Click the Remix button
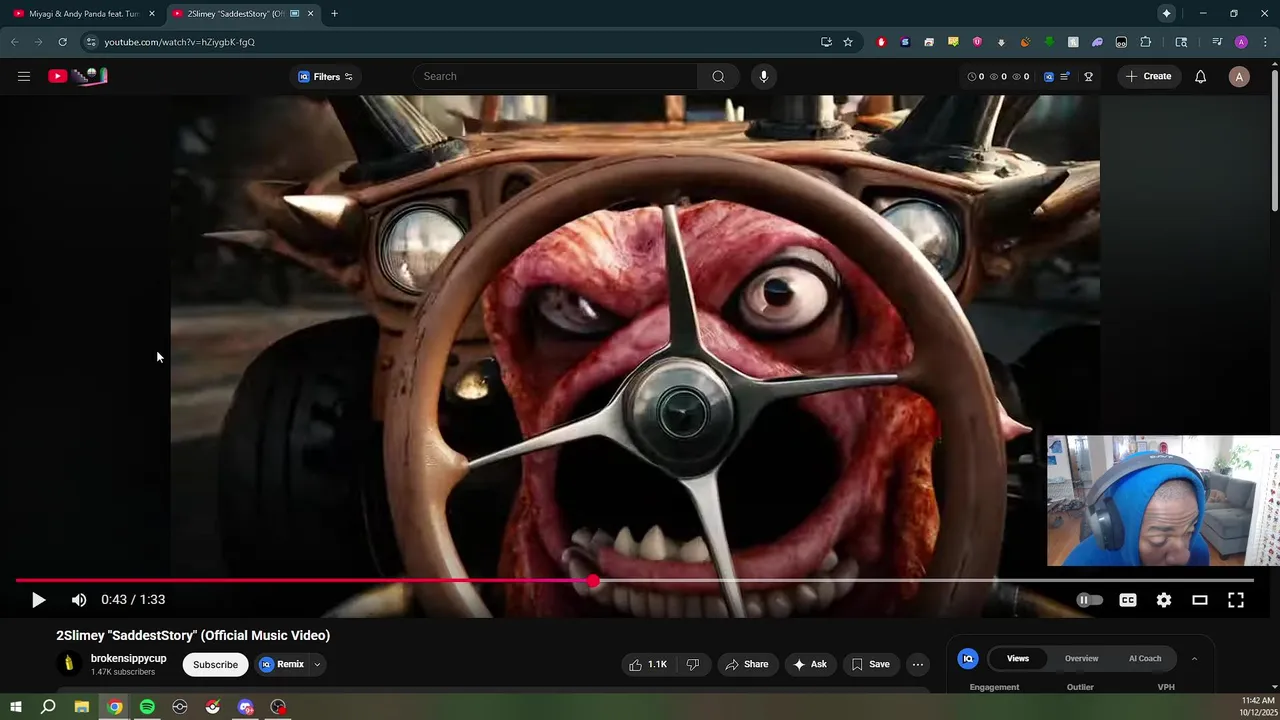This screenshot has width=1280, height=720. (282, 664)
